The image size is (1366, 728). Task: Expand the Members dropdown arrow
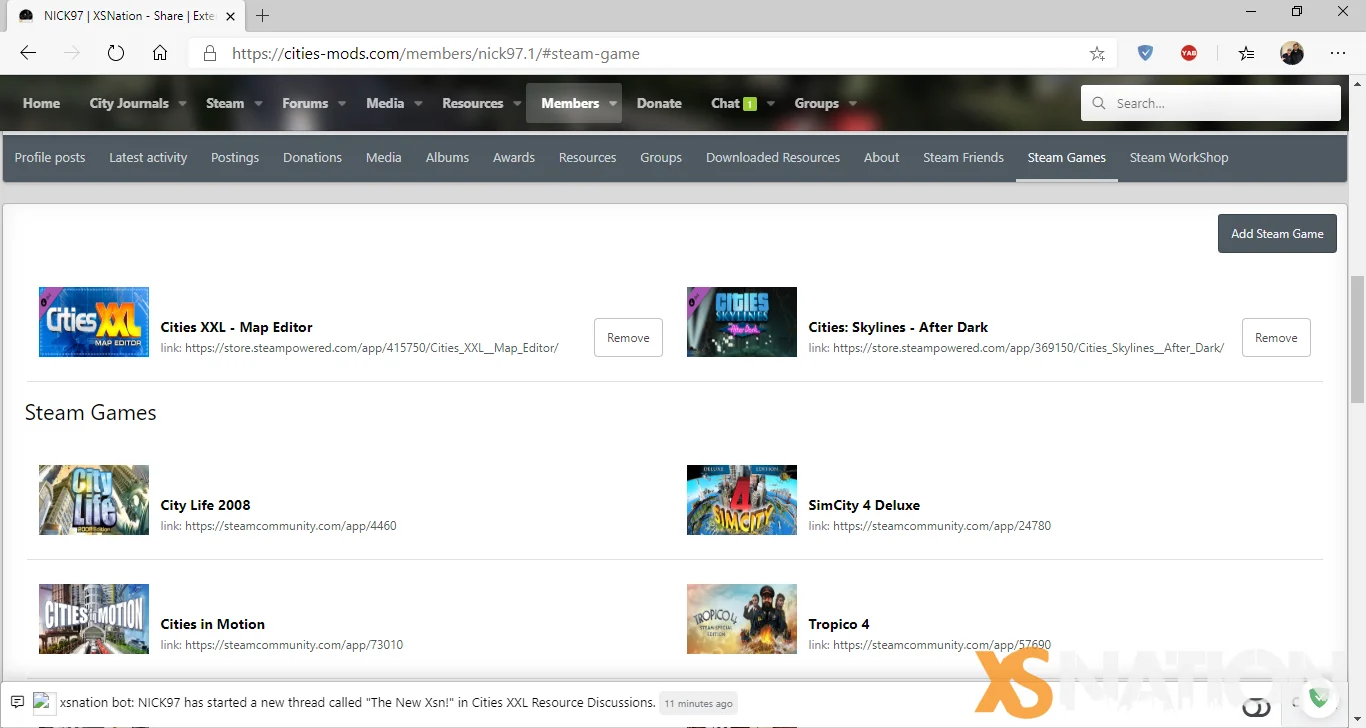pos(613,103)
